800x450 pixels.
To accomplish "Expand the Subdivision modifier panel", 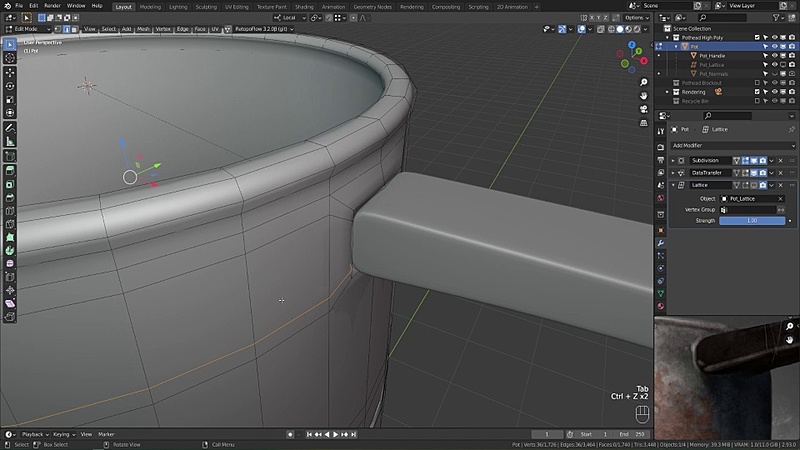I will click(673, 161).
